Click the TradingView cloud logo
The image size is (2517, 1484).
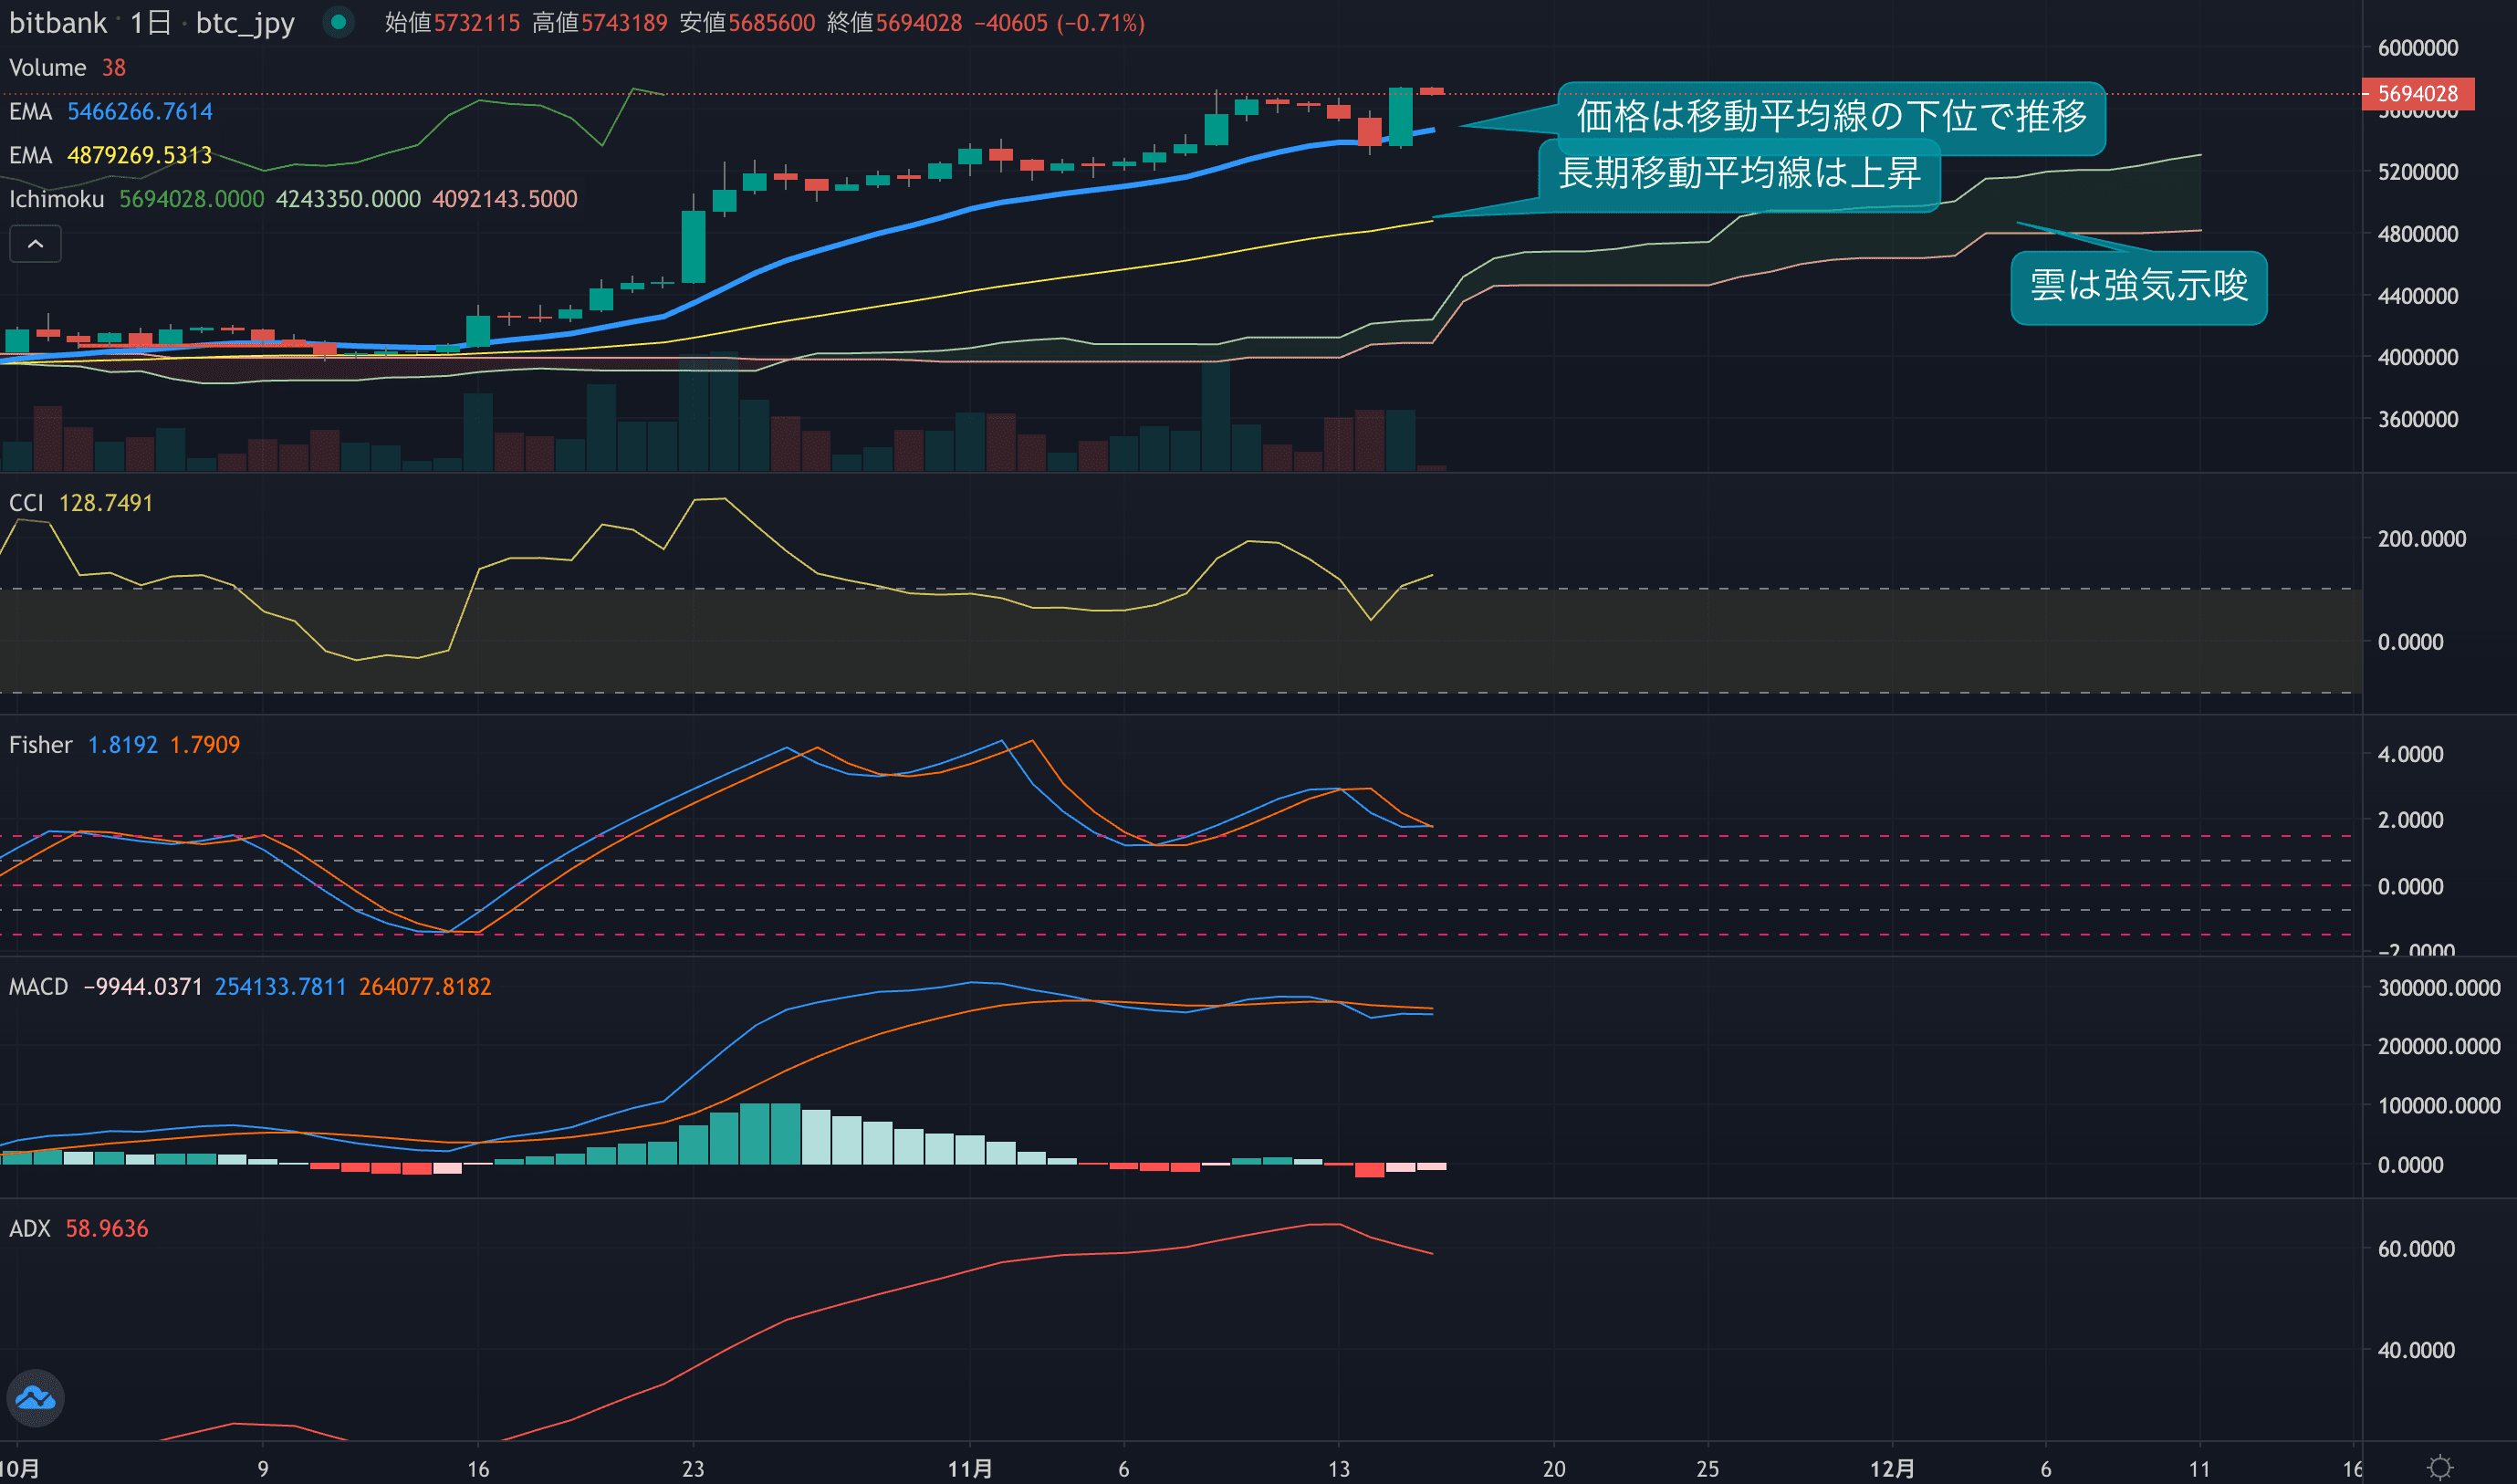coord(36,1397)
